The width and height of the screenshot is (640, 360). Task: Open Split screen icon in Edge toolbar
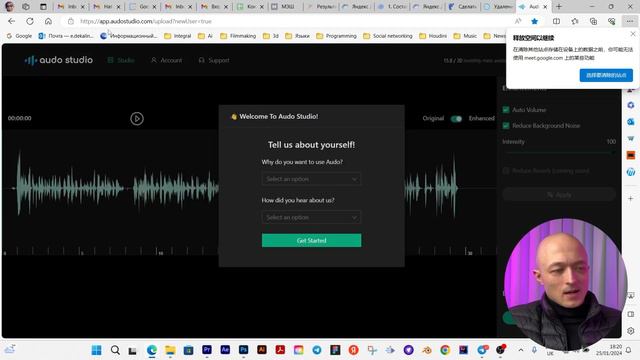pyautogui.click(x=556, y=21)
